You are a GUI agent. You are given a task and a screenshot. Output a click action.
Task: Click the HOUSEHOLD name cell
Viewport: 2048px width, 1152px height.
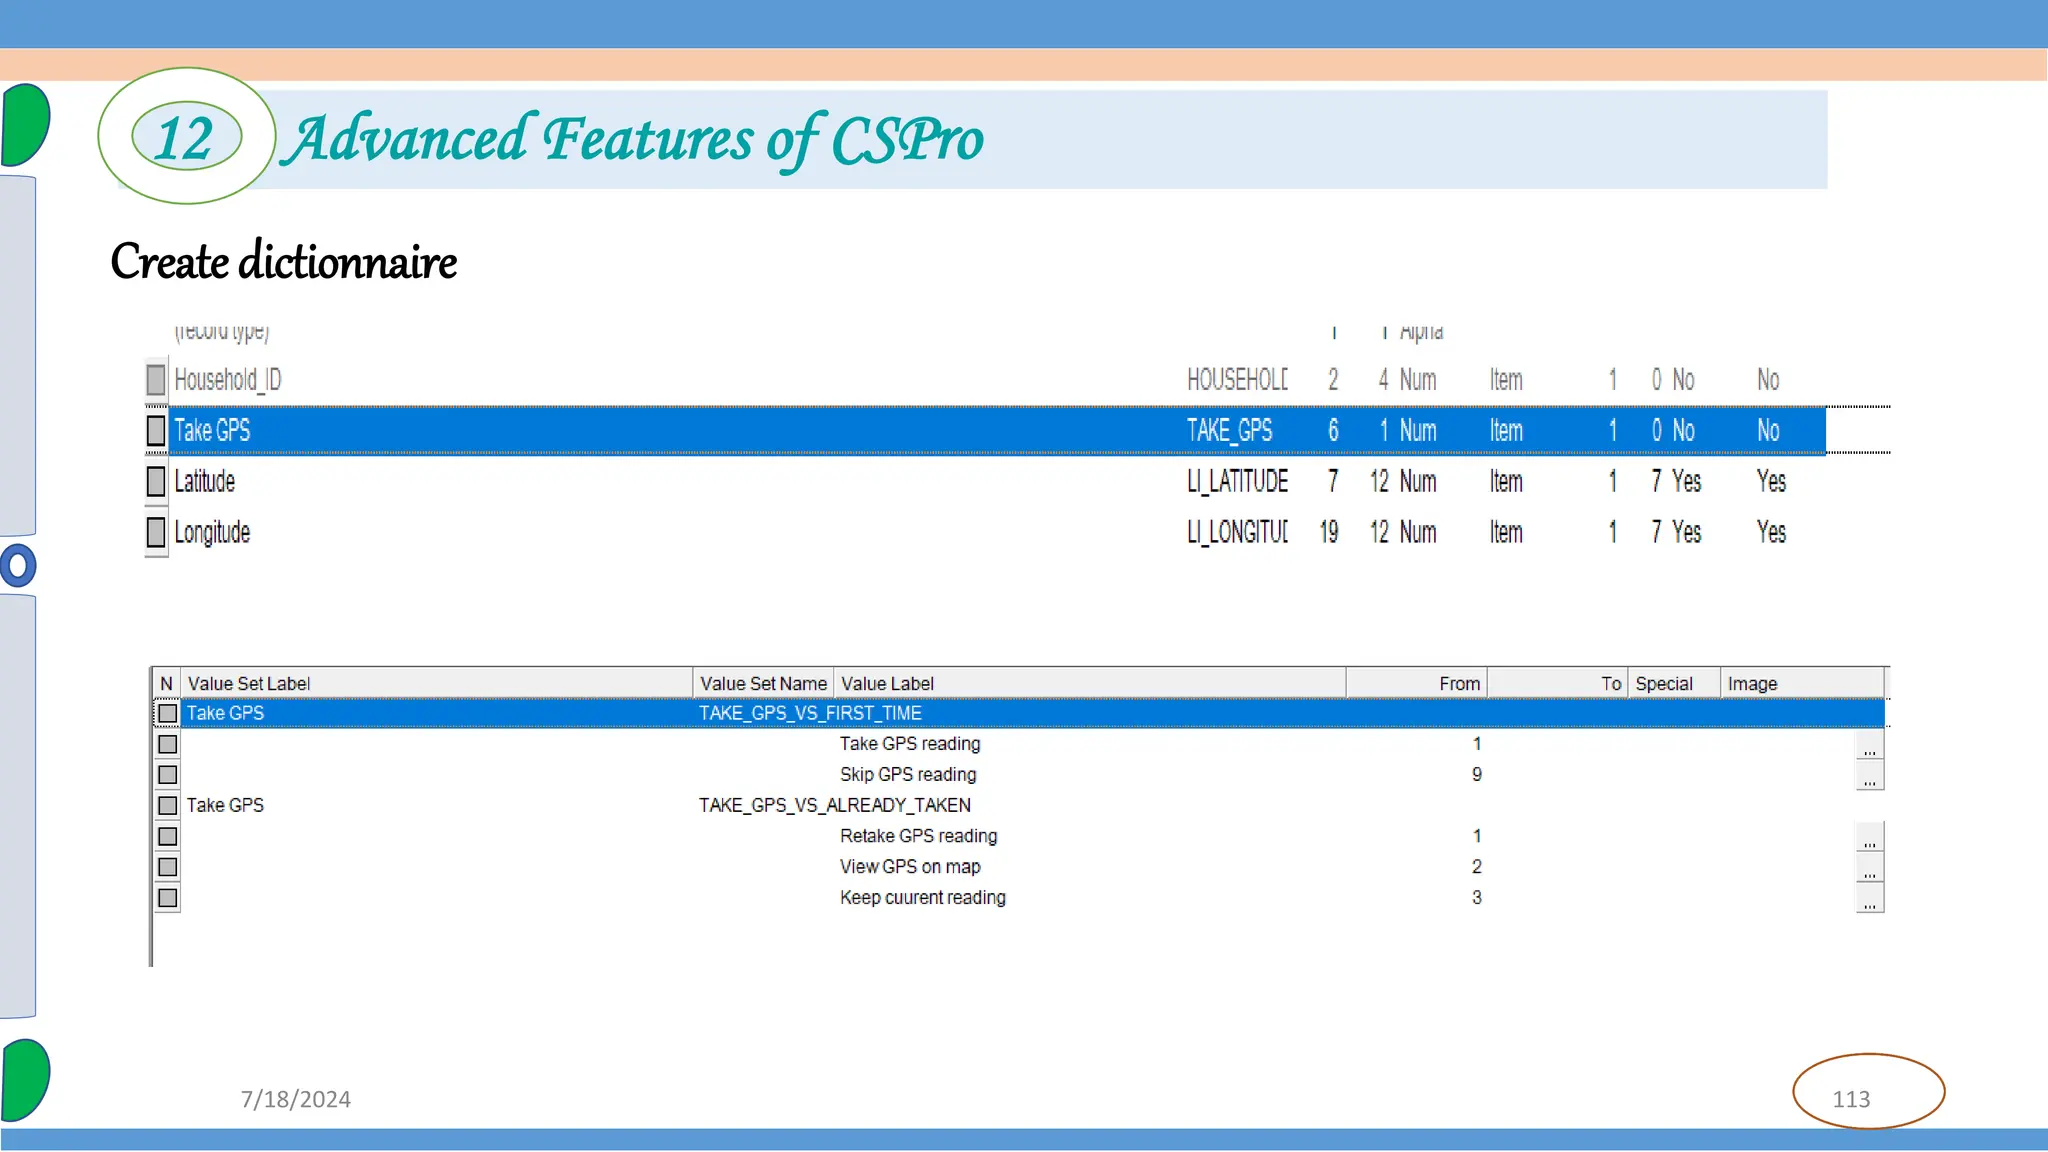[1237, 380]
